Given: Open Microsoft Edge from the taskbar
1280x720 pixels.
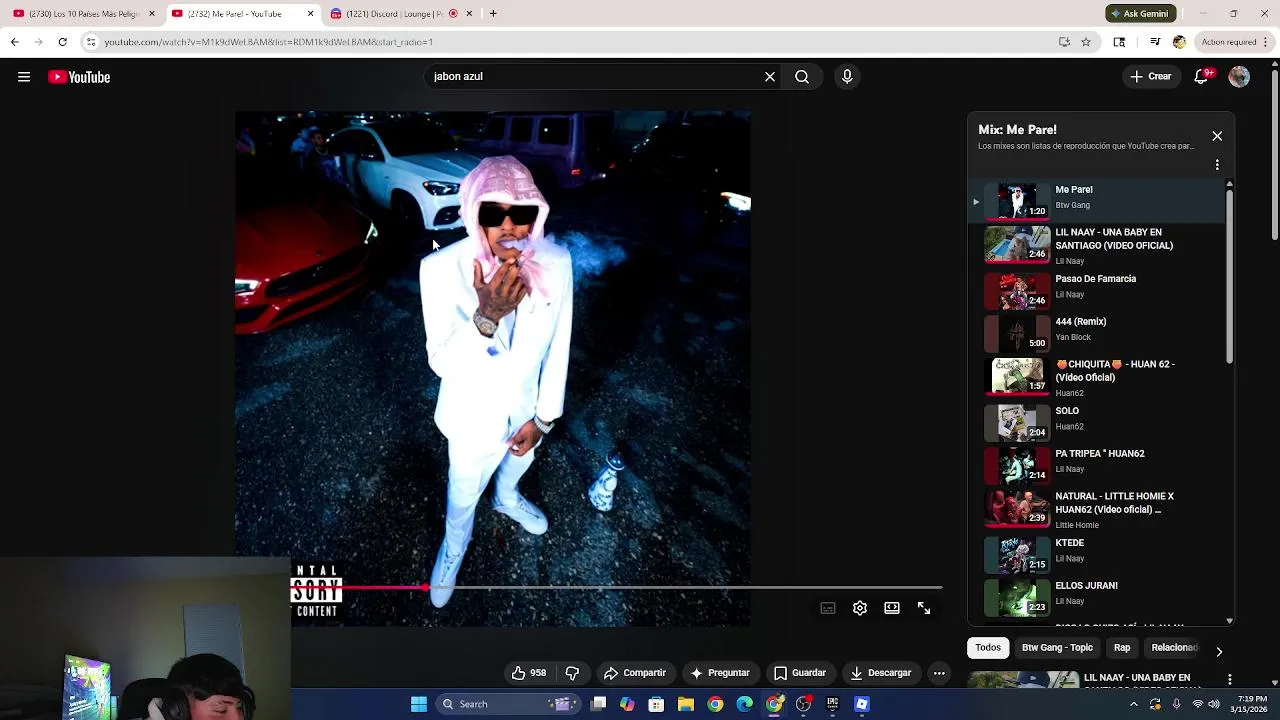Looking at the screenshot, I should [745, 704].
